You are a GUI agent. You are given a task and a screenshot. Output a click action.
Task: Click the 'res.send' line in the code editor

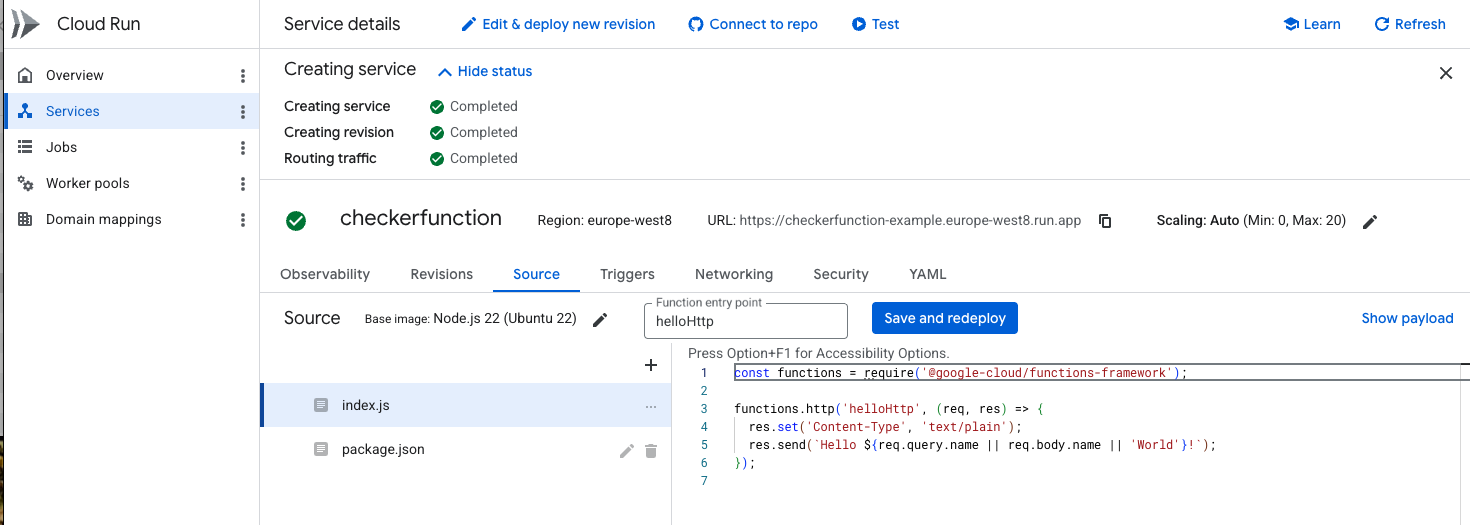982,445
